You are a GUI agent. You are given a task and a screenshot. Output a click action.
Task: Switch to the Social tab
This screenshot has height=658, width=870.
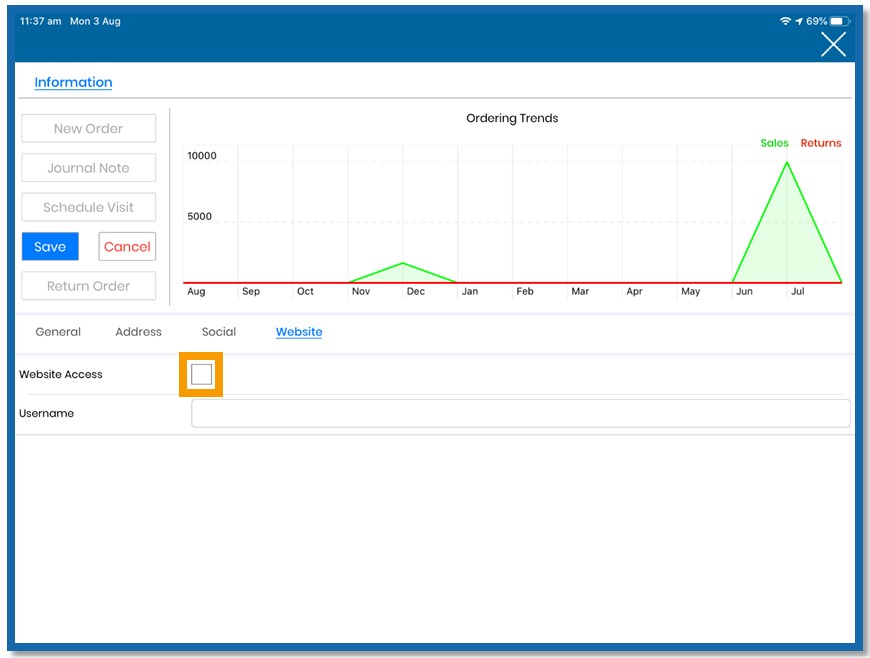[219, 332]
